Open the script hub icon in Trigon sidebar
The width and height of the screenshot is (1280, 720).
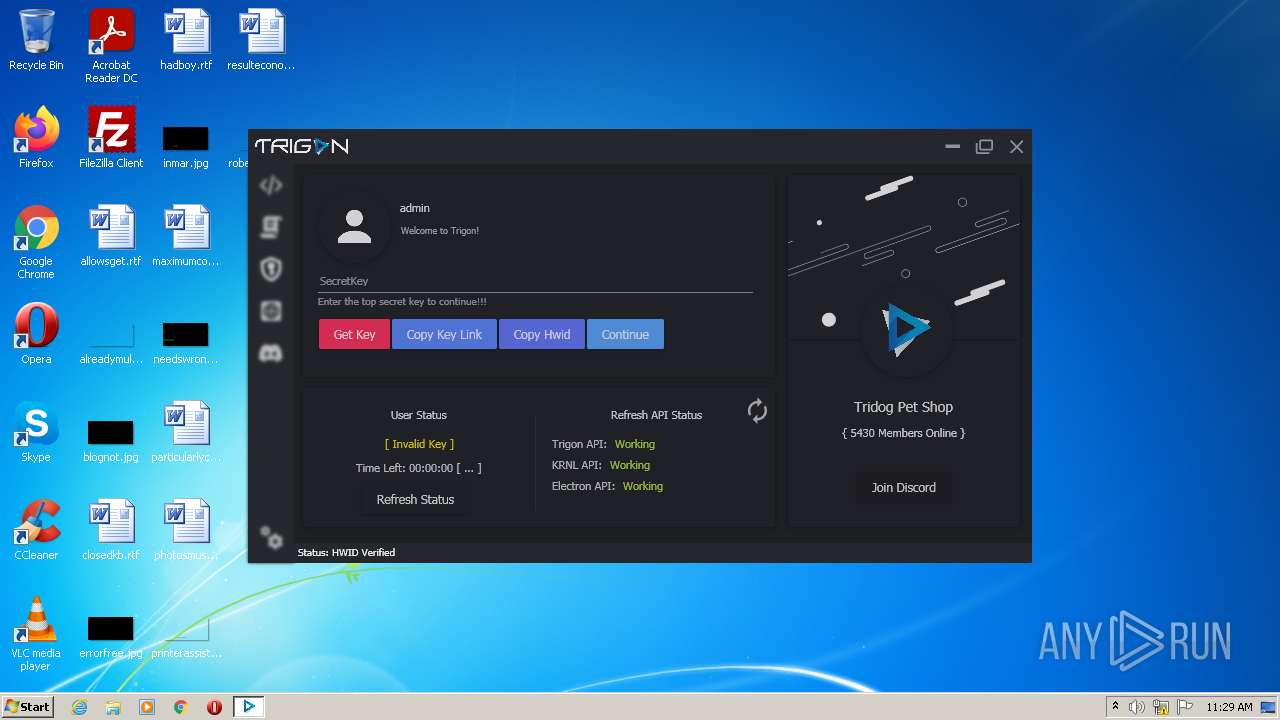[270, 227]
